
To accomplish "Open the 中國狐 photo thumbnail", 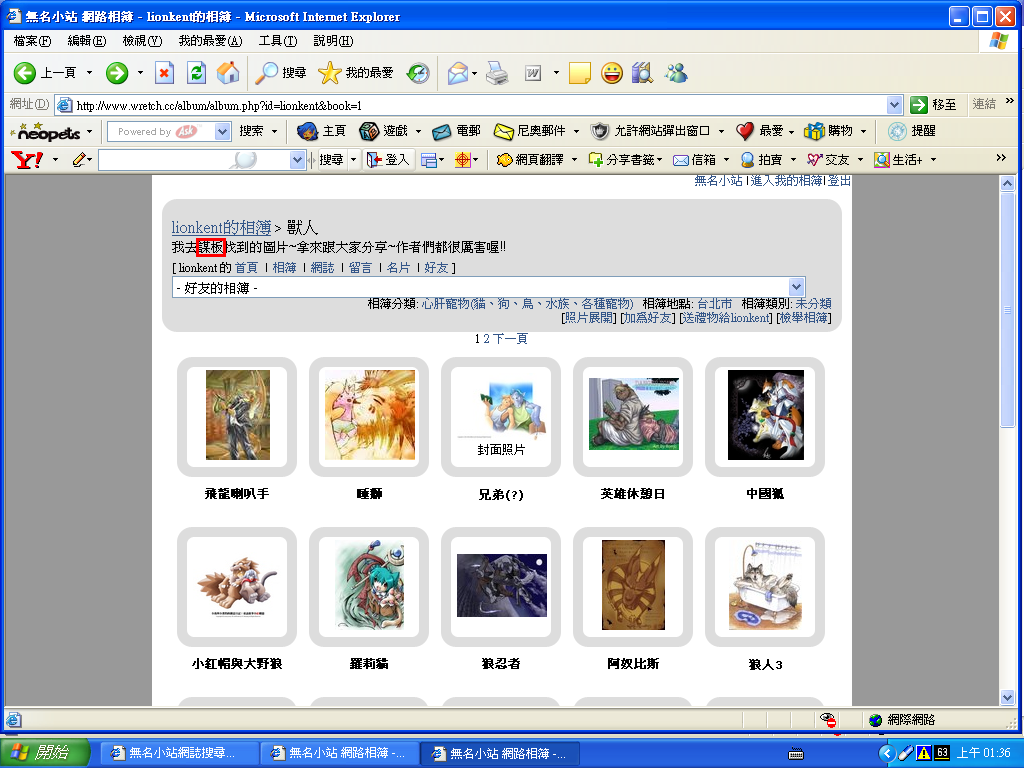I will tap(765, 415).
